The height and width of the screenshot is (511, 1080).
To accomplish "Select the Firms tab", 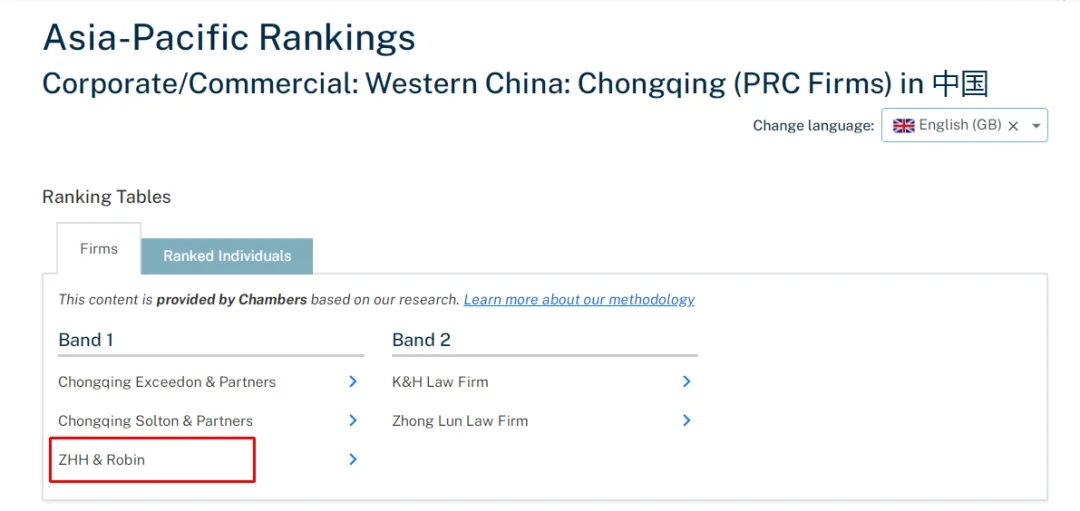I will pos(99,249).
